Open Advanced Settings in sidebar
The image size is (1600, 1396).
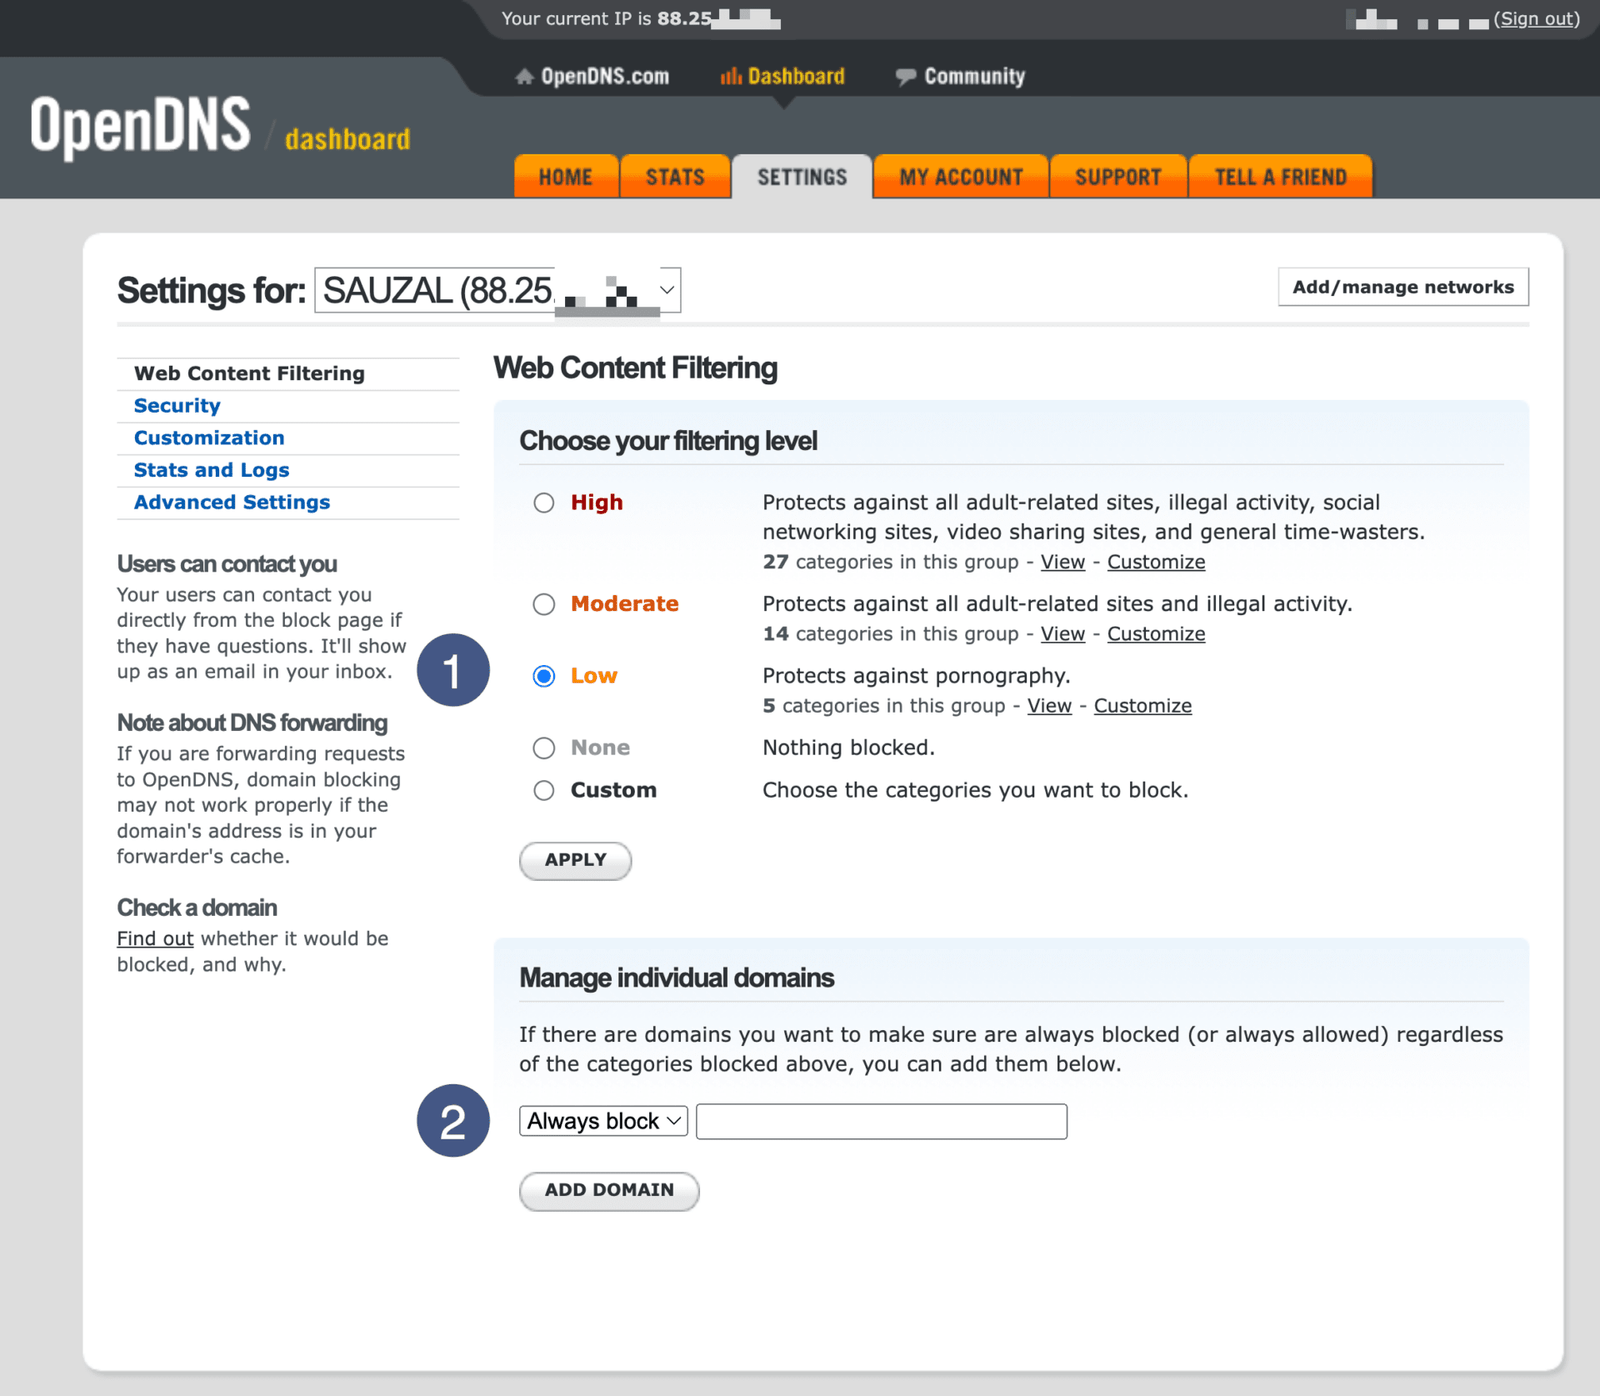[x=232, y=502]
